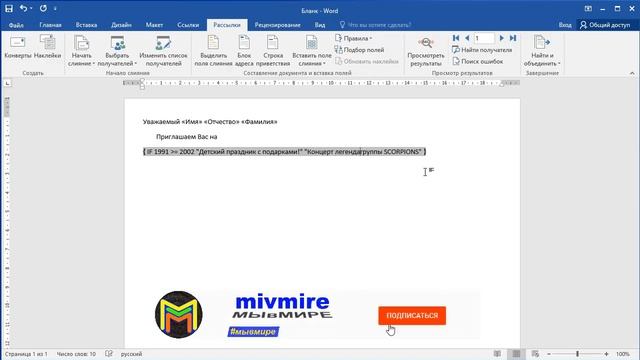The width and height of the screenshot is (640, 360).
Task: Switch to the Ссылки tab
Action: pyautogui.click(x=188, y=25)
